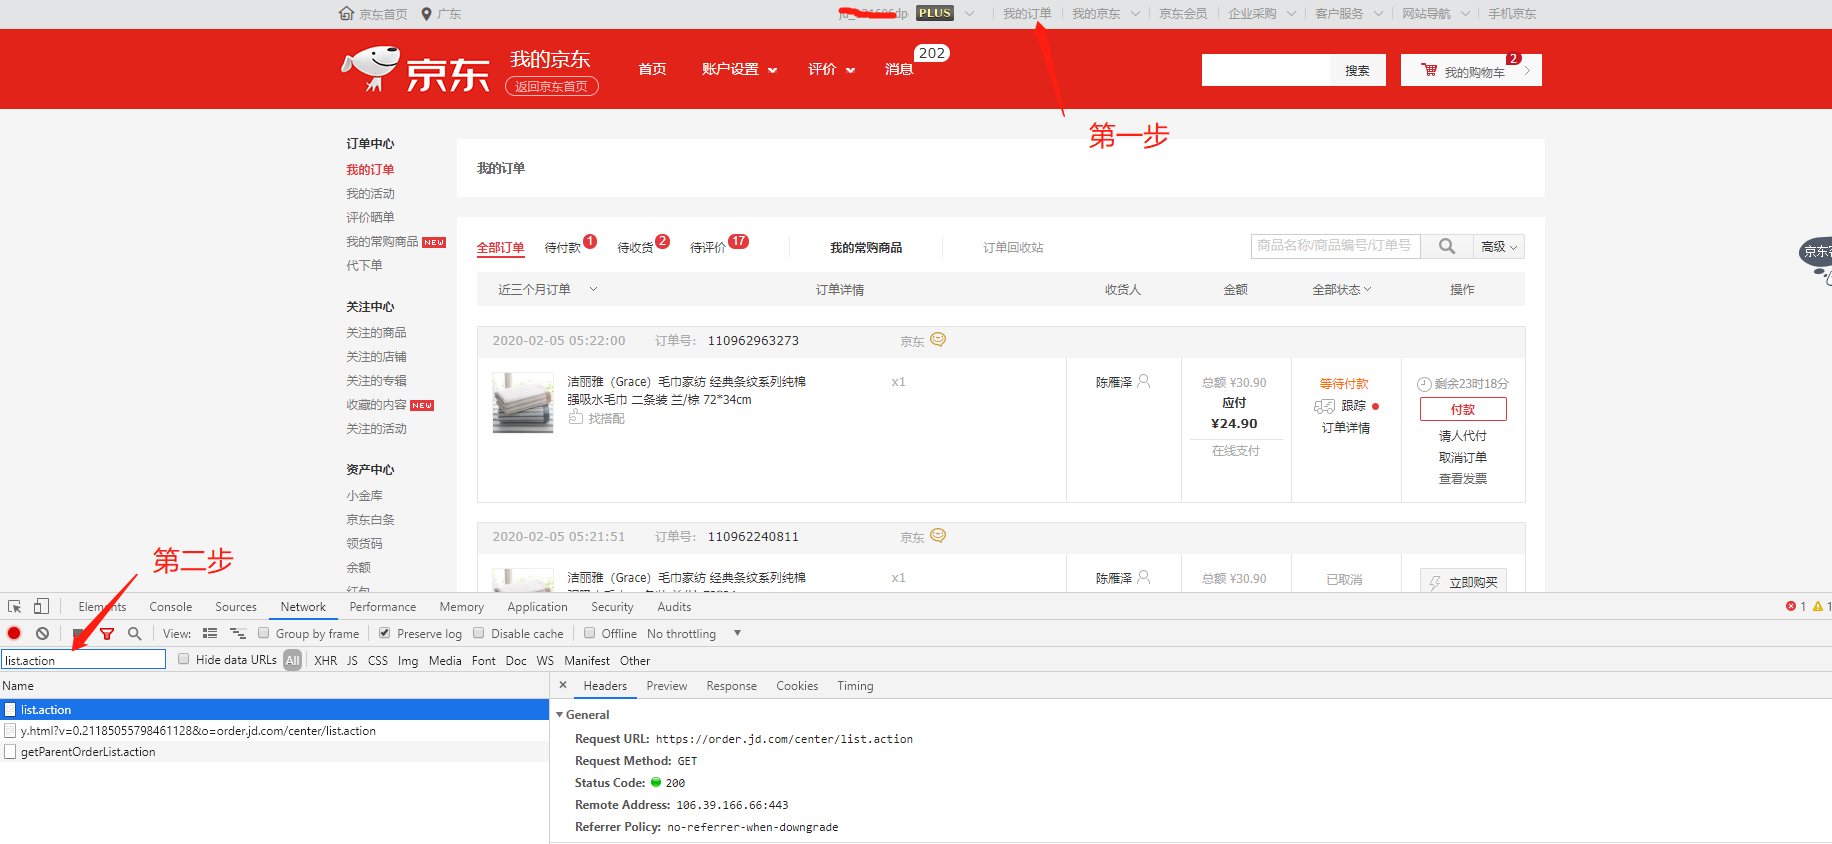Uncheck the Preserve log checkbox
Screen dimensions: 1832x844
384,633
